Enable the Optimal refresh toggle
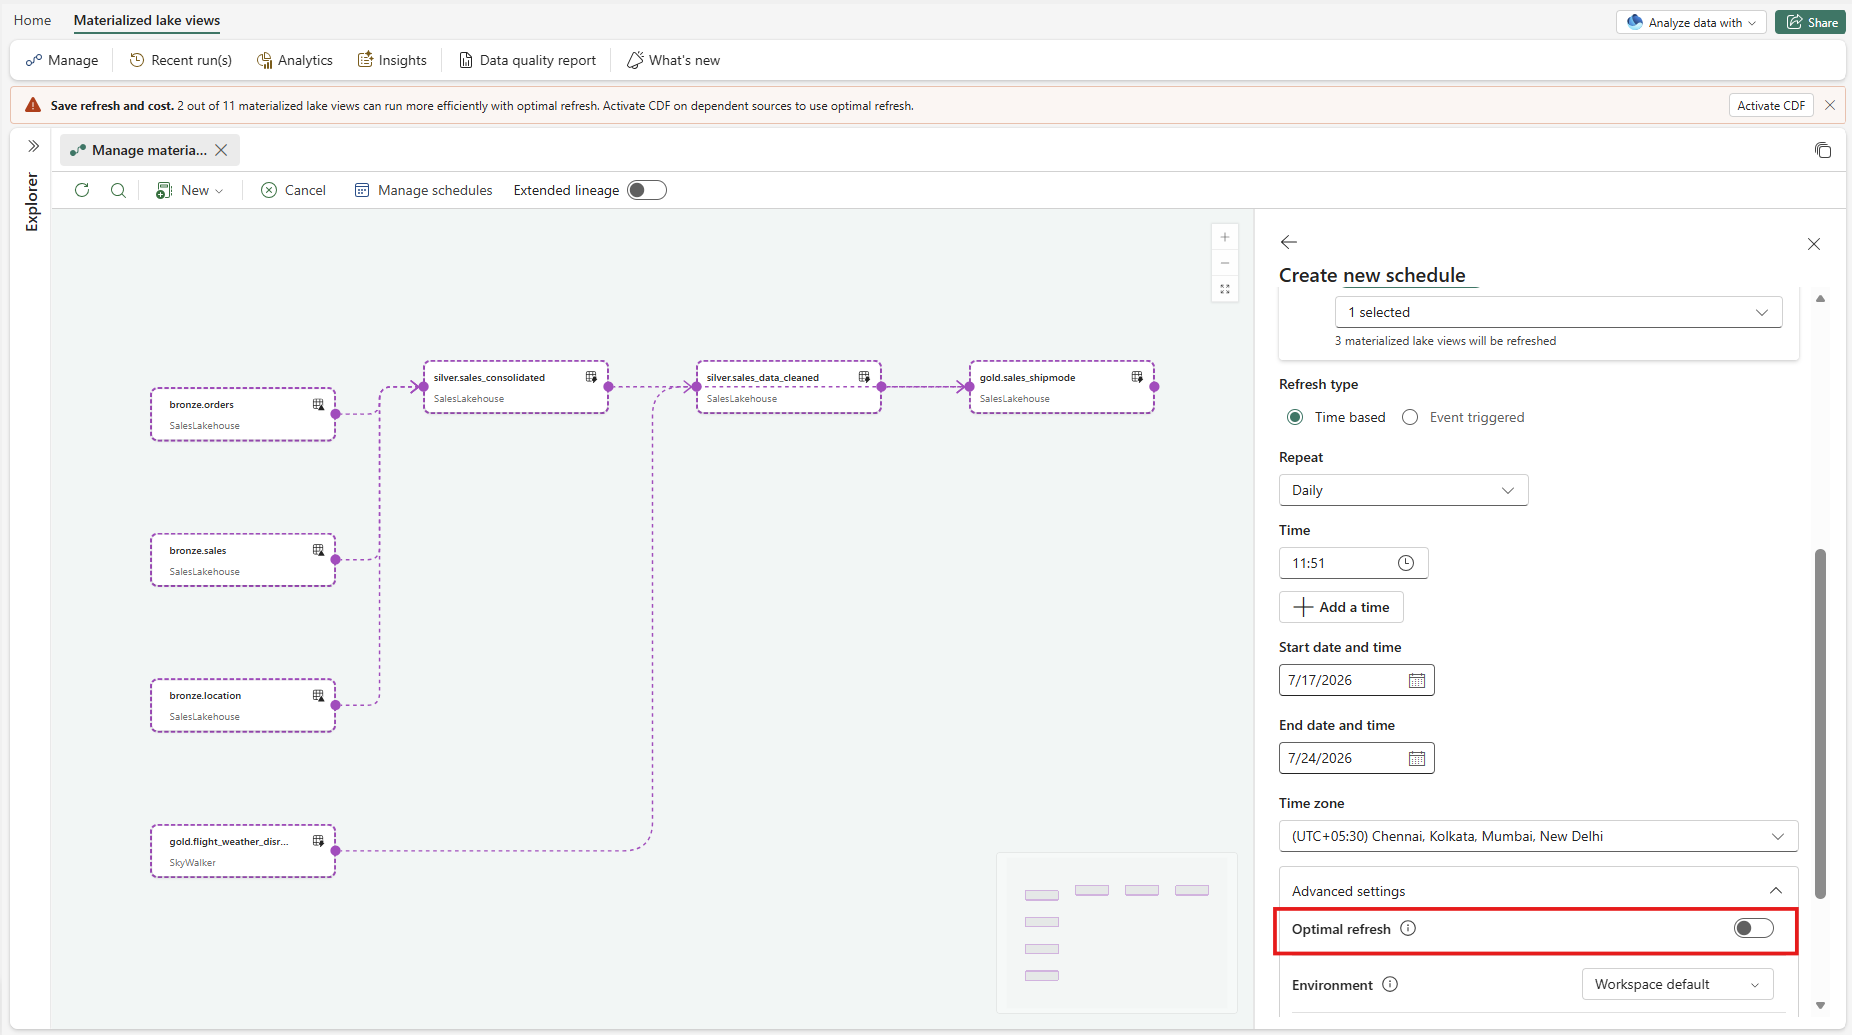The image size is (1852, 1035). [1754, 928]
